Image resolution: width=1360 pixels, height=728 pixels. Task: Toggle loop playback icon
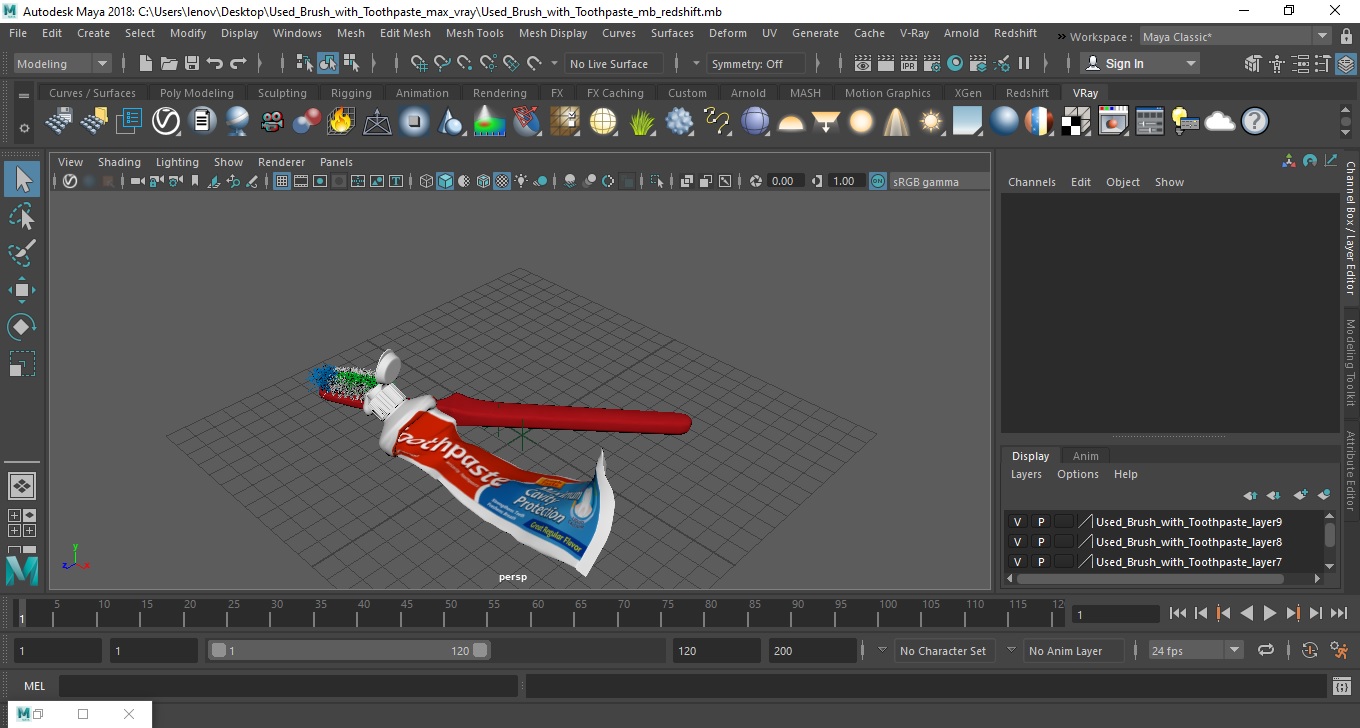point(1266,650)
